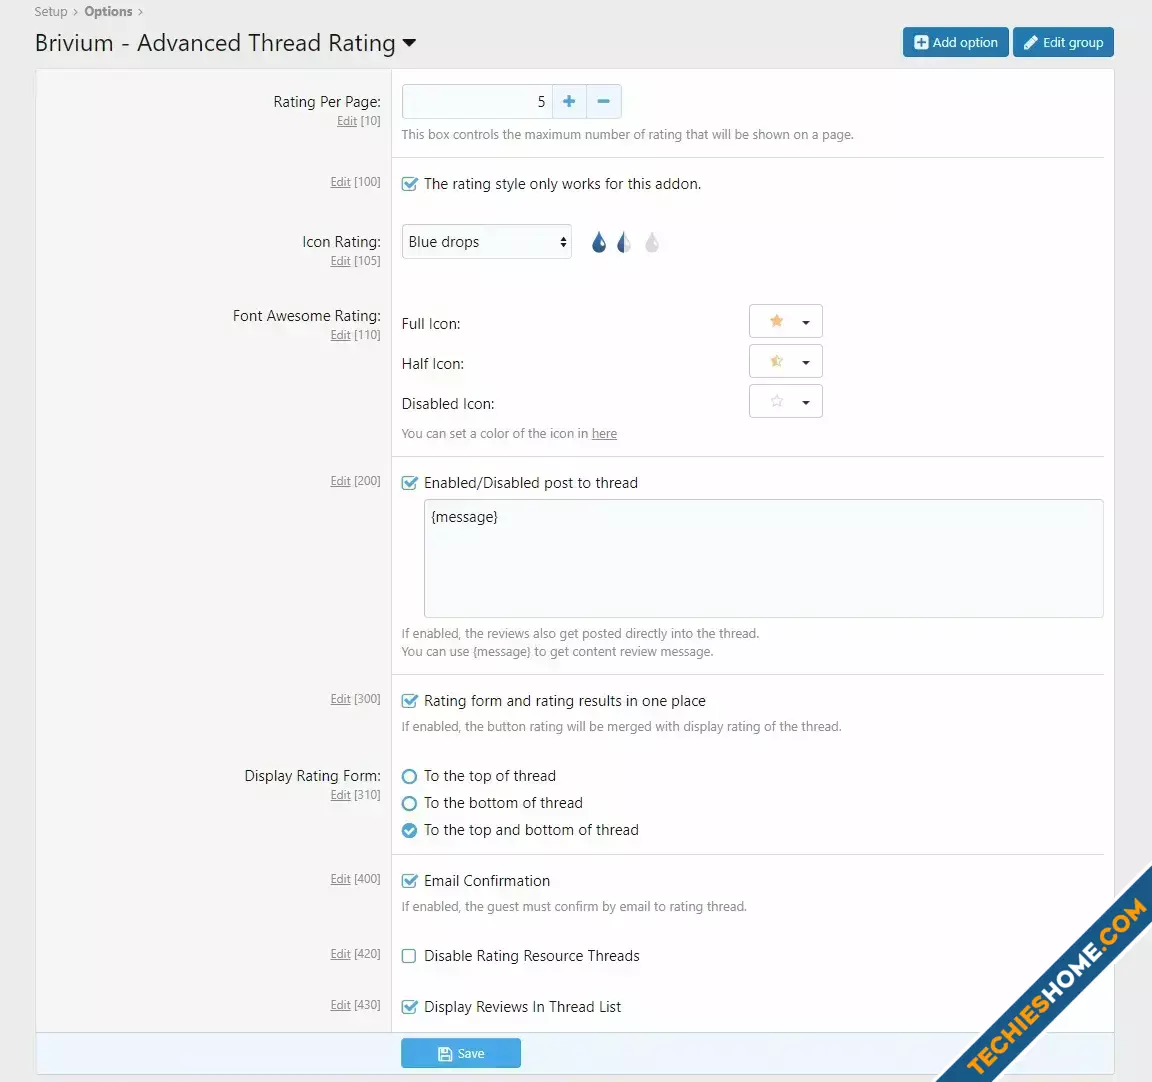Click the 'Disabled Icon:' label

[x=448, y=404]
